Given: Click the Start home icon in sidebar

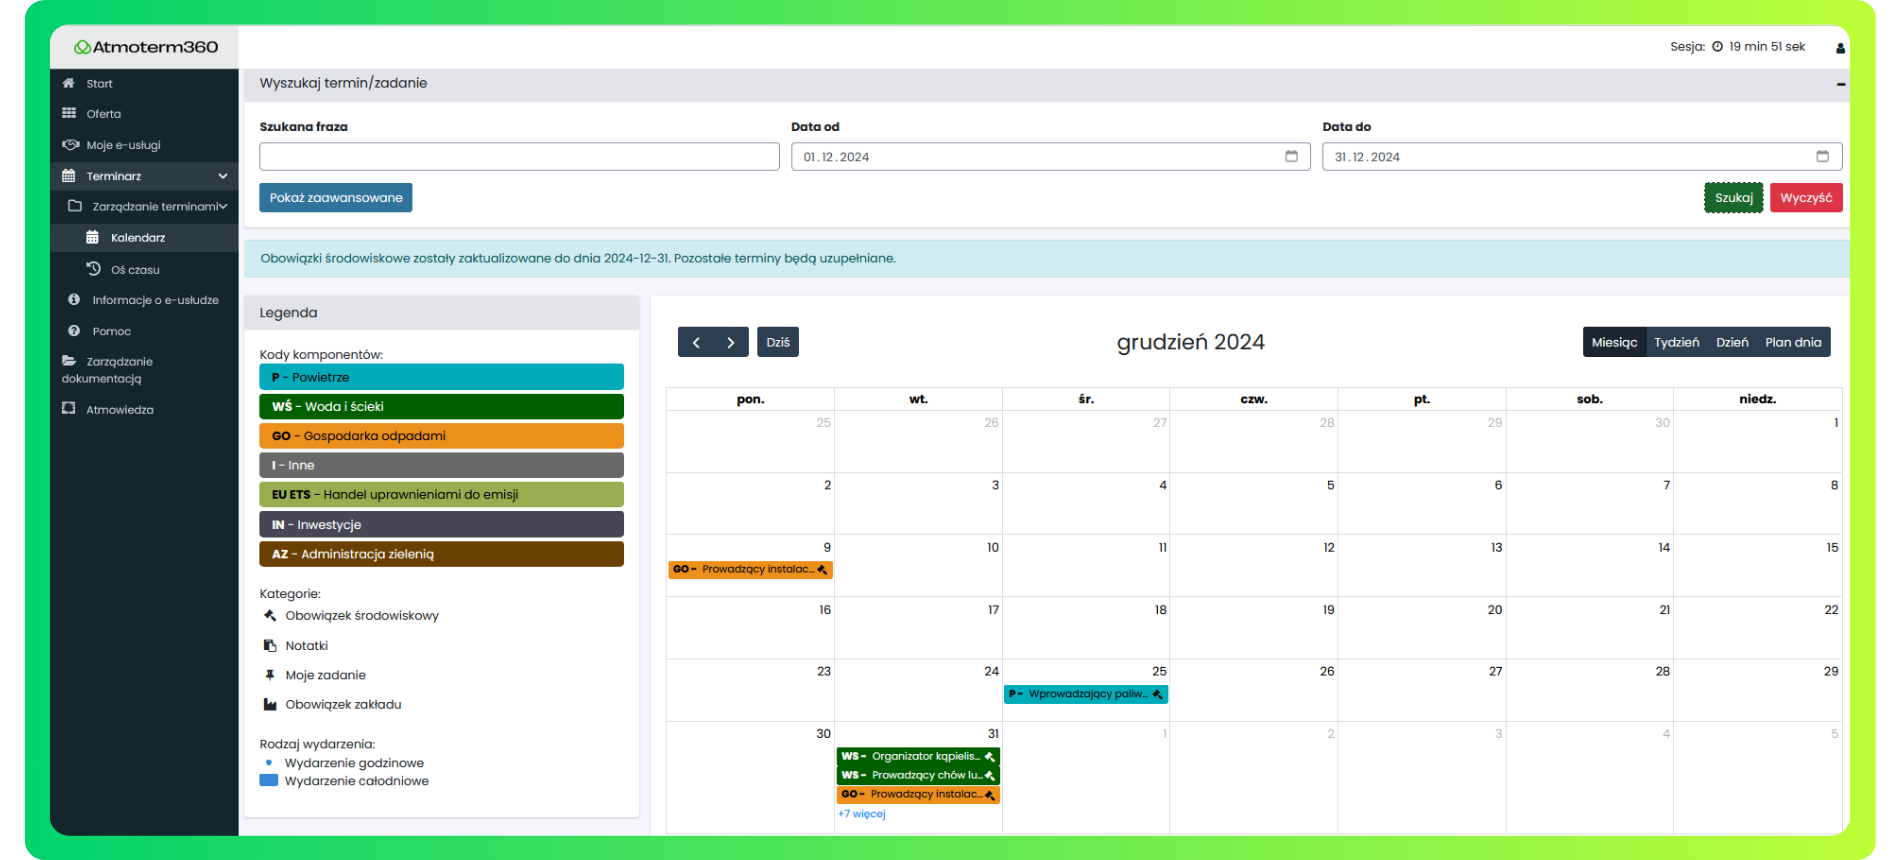Looking at the screenshot, I should click(x=69, y=83).
